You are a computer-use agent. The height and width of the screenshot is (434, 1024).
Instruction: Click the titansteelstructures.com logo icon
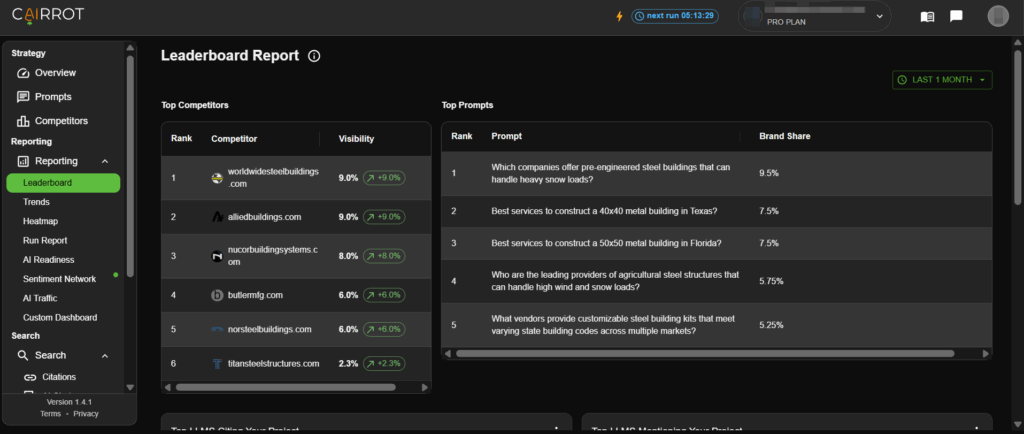click(217, 364)
